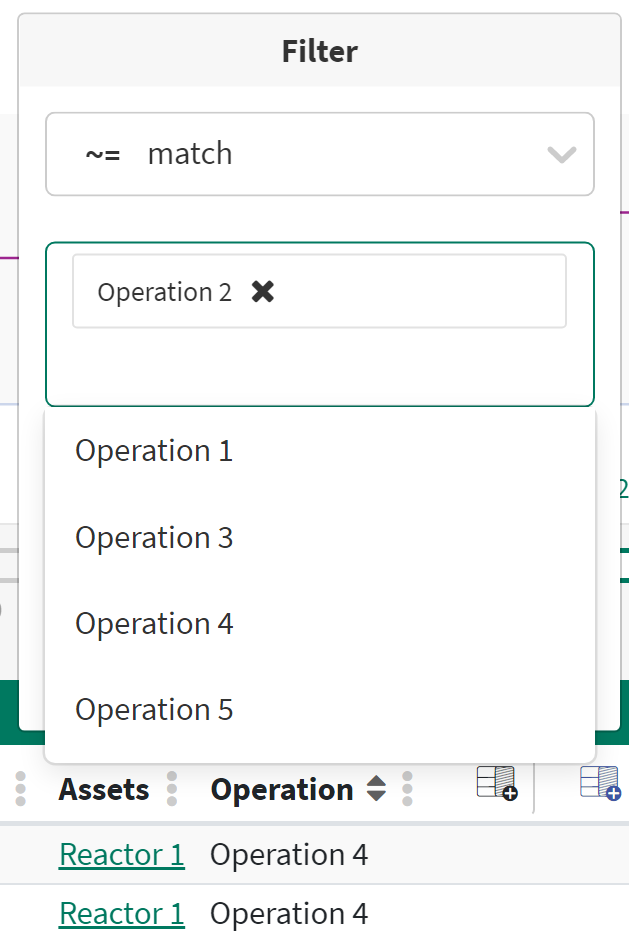The height and width of the screenshot is (941, 629).
Task: Click drag handle between Assets and Operation
Action: pyautogui.click(x=172, y=789)
